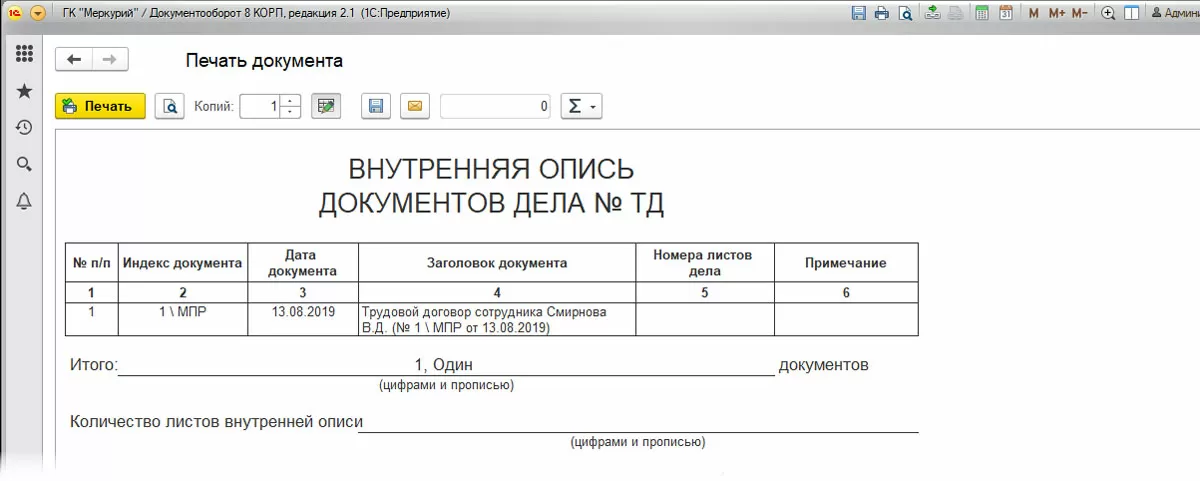1200x481 pixels.
Task: Click Save floppy icon in title bar
Action: tap(858, 14)
